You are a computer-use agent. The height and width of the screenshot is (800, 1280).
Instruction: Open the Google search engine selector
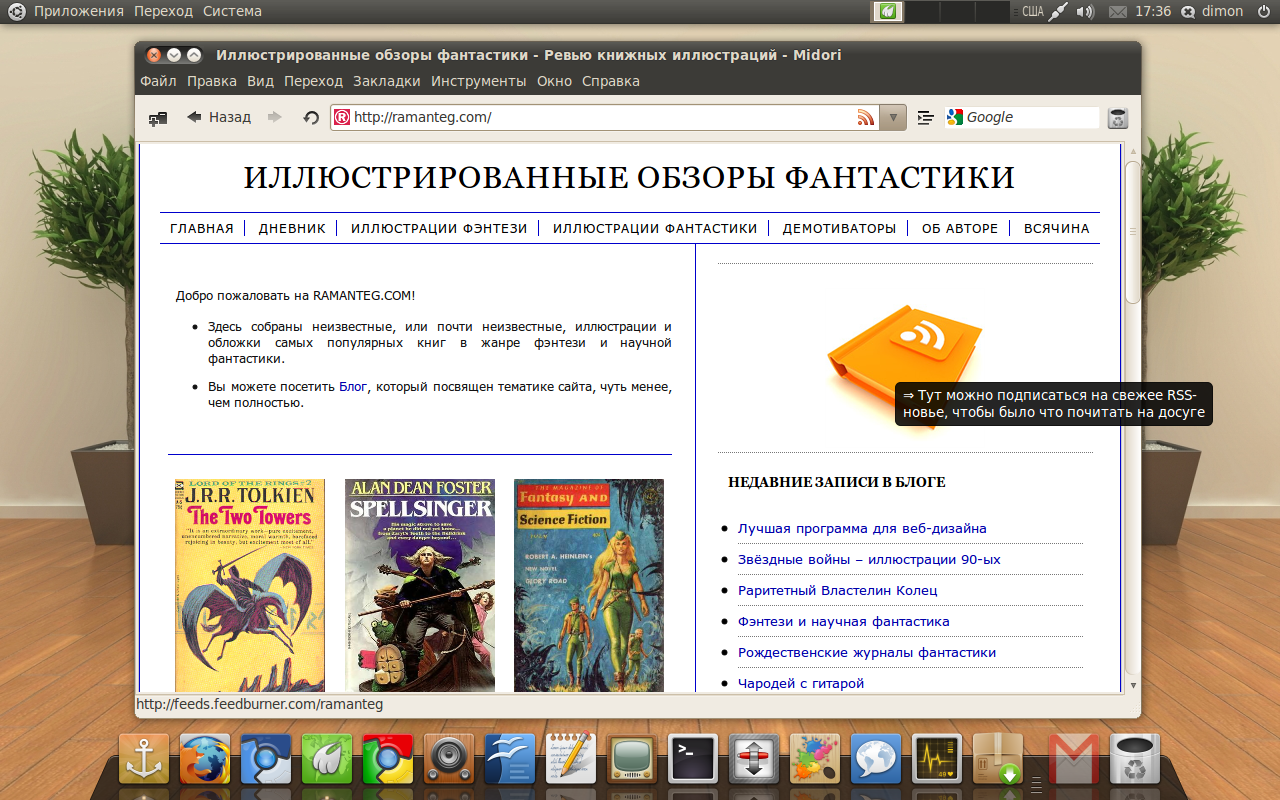click(955, 118)
